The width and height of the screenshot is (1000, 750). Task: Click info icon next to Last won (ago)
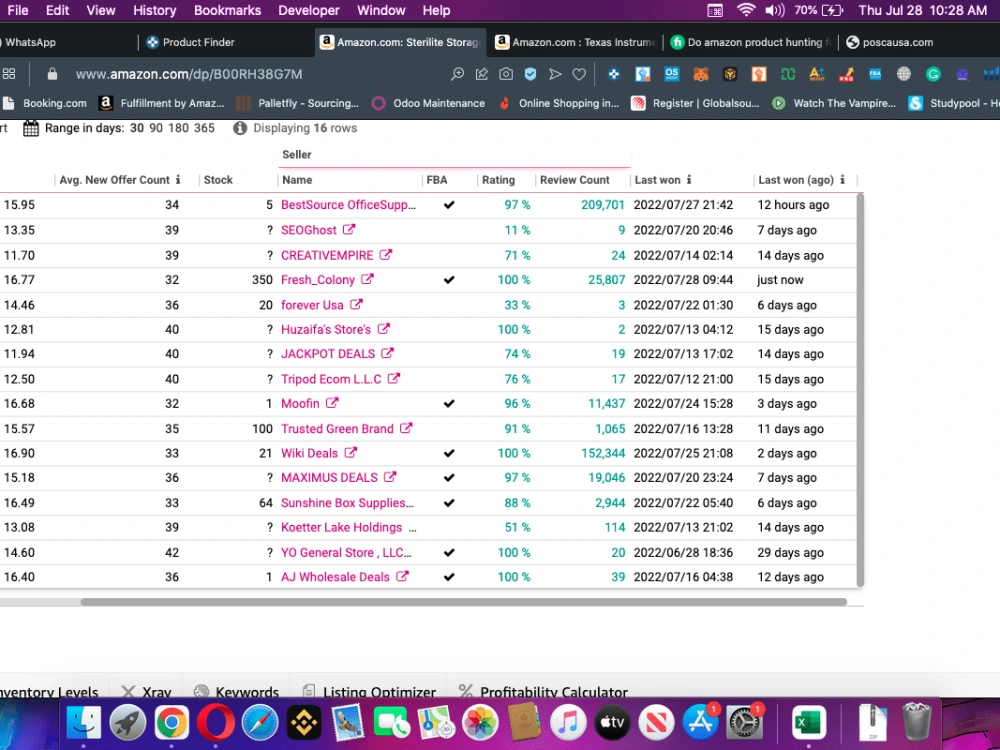[x=842, y=179]
